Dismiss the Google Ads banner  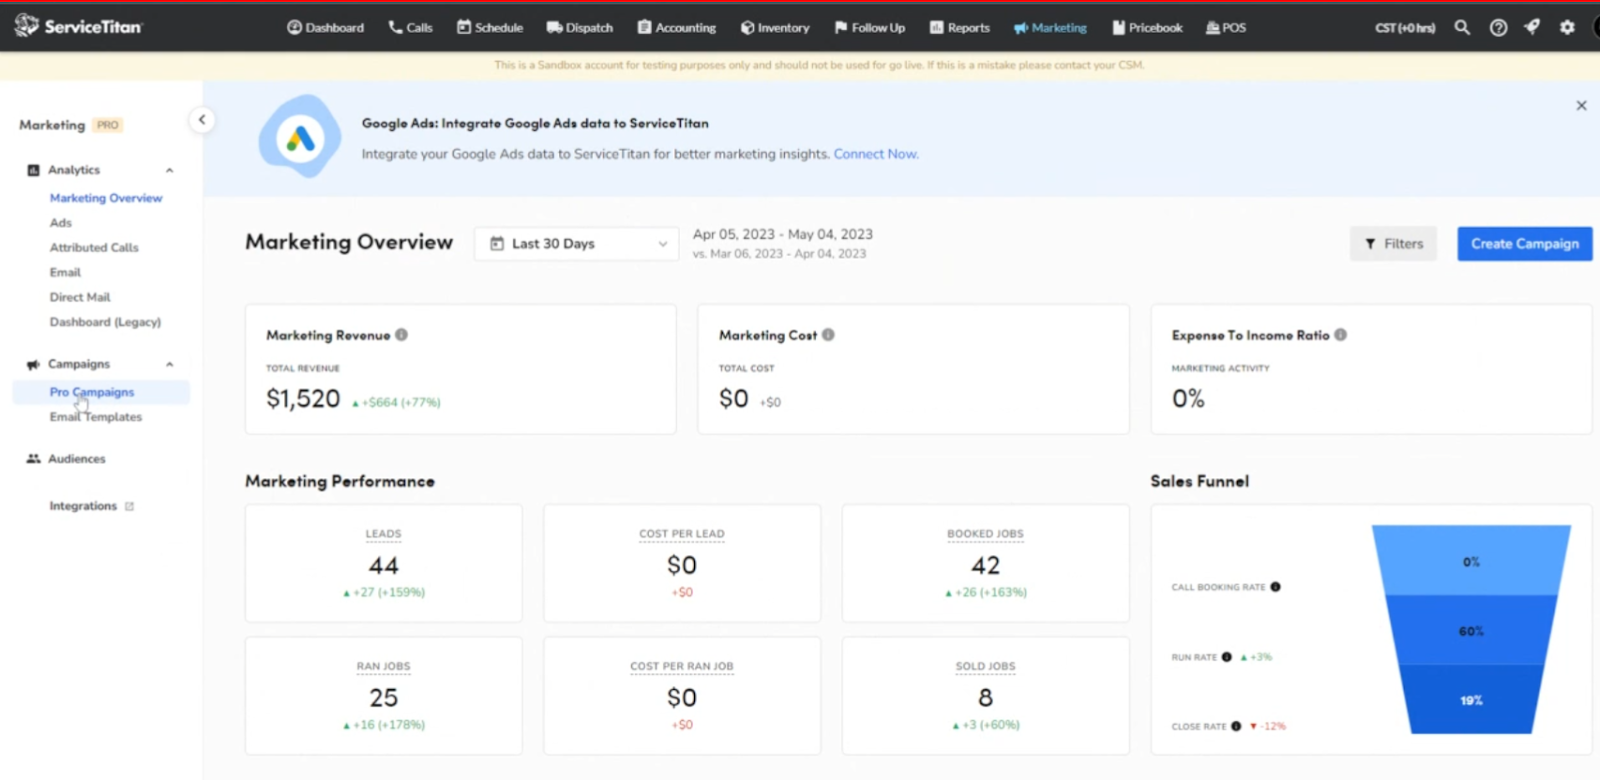tap(1581, 105)
